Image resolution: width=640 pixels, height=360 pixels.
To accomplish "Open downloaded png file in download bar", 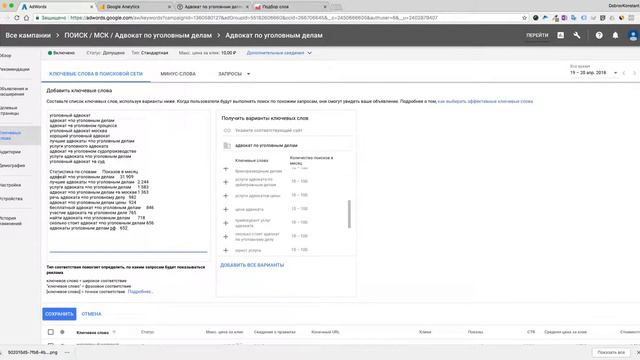I will pos(33,352).
